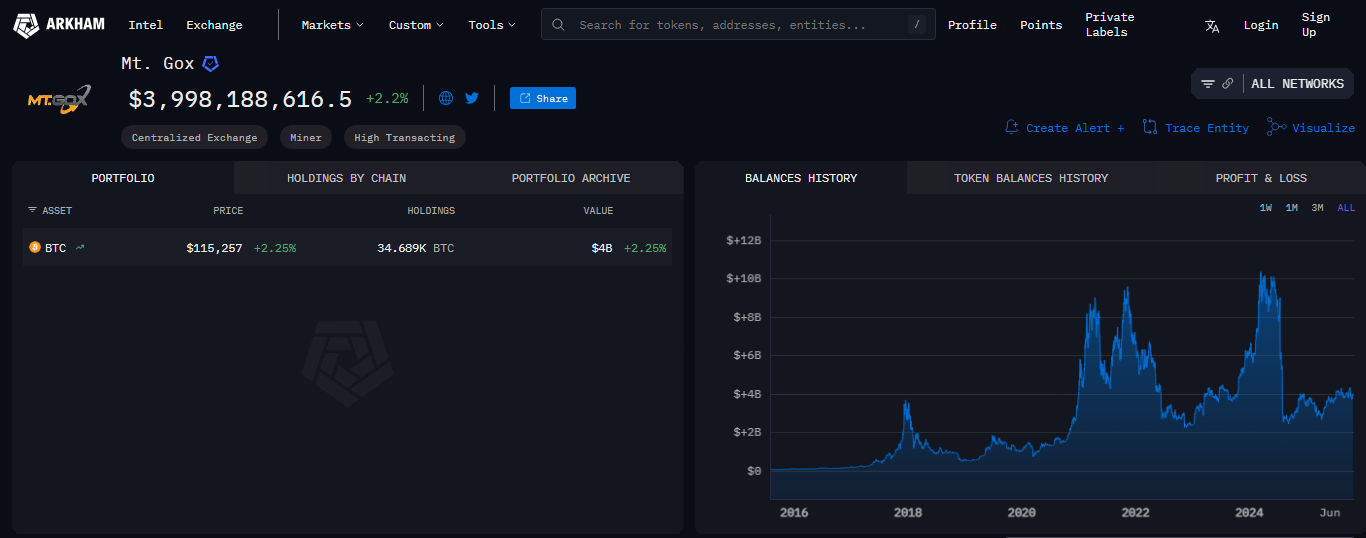Click the Share button
Screen dimensions: 1366x538
click(543, 98)
